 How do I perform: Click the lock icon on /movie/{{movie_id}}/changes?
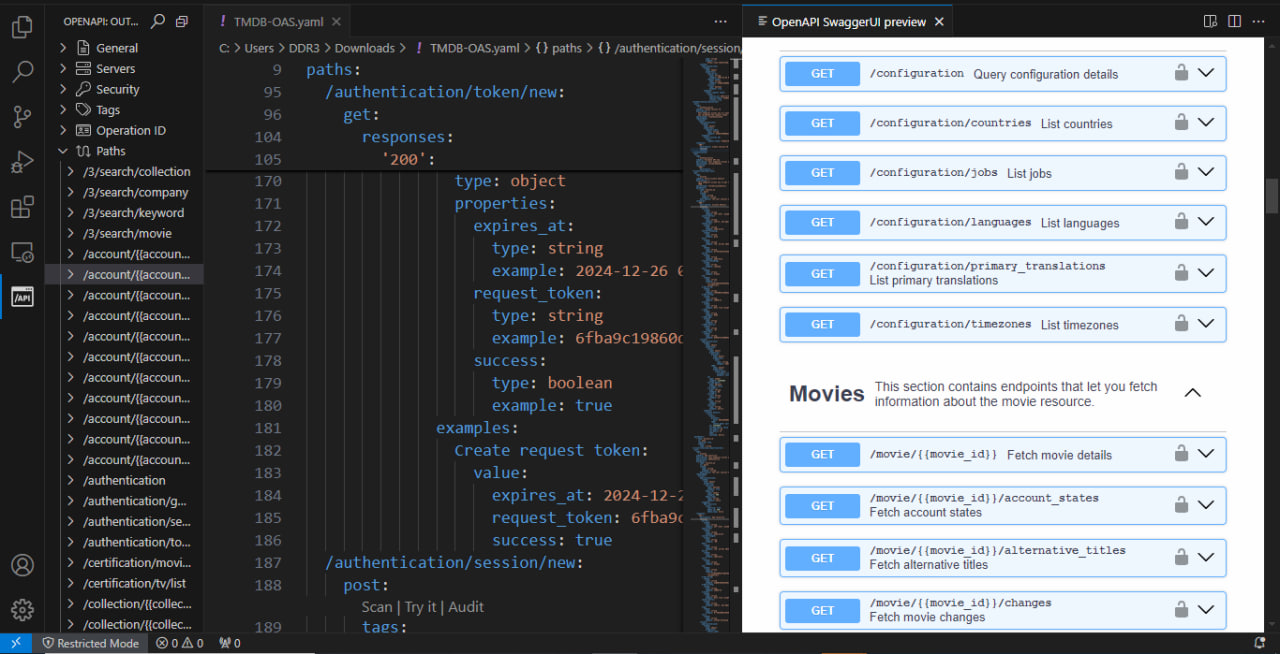[1181, 609]
